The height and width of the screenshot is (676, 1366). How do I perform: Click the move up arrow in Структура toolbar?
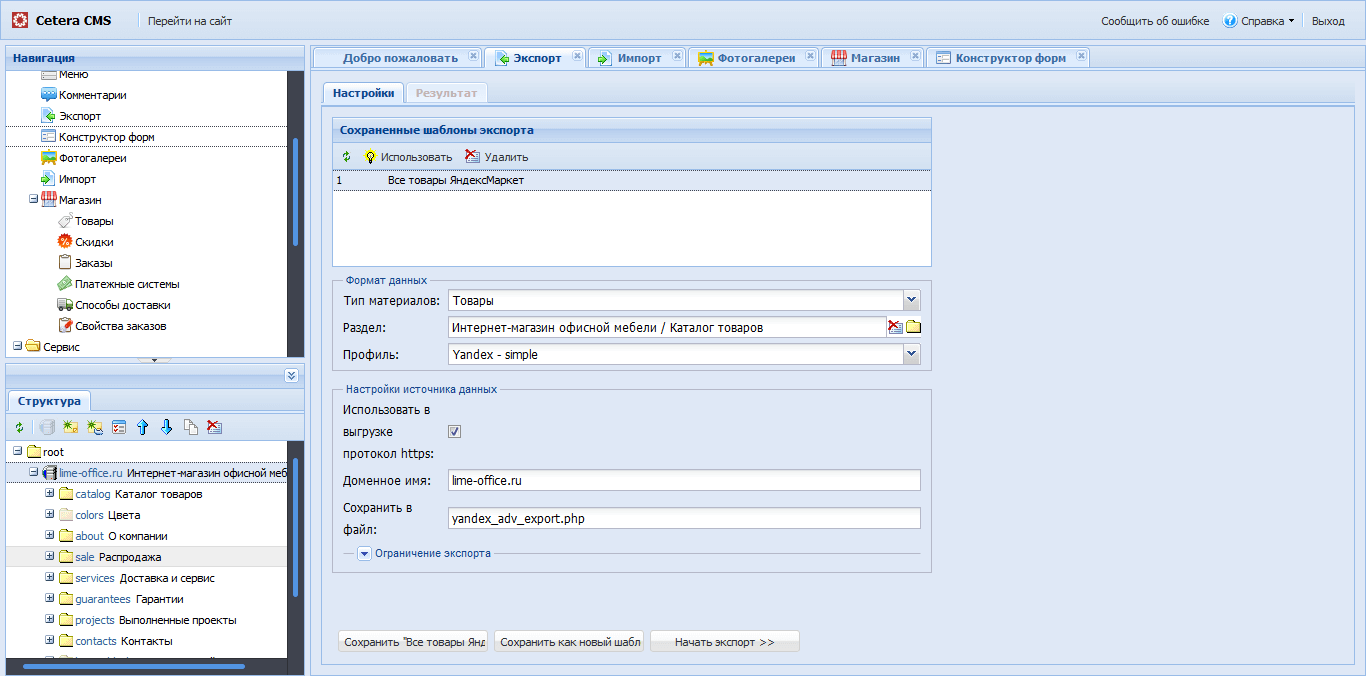pos(143,427)
